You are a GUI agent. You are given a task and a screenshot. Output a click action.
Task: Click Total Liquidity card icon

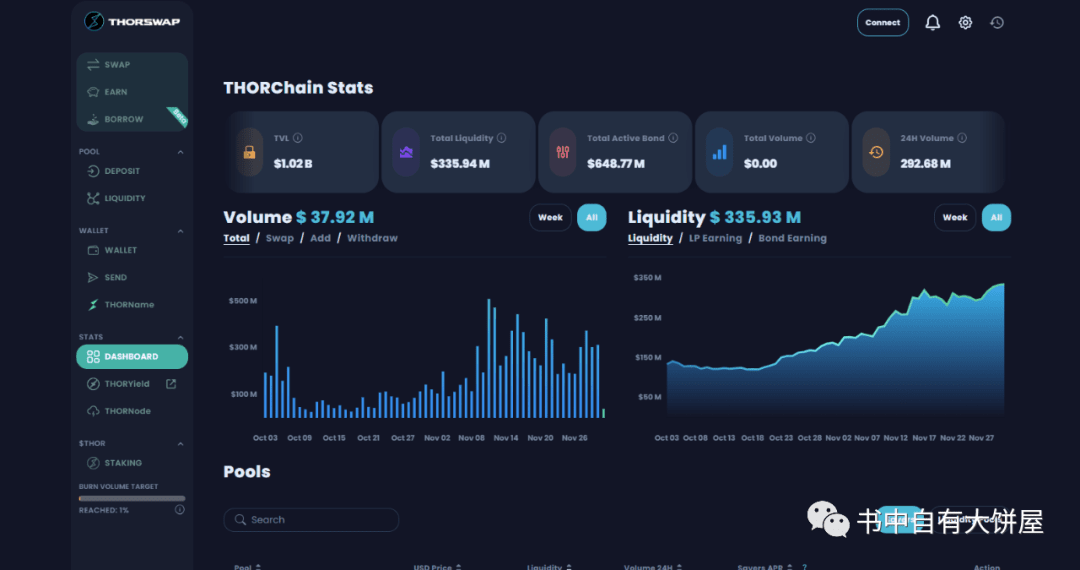[x=406, y=152]
